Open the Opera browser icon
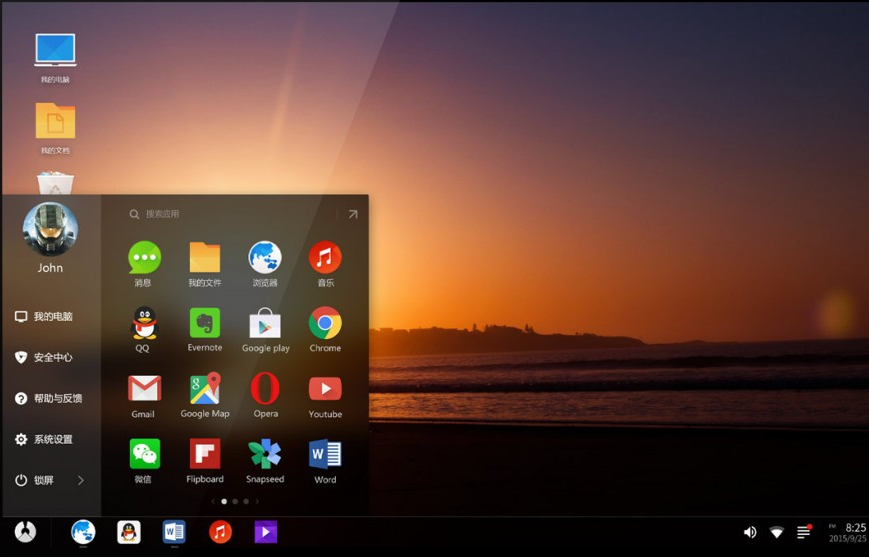 pos(265,389)
